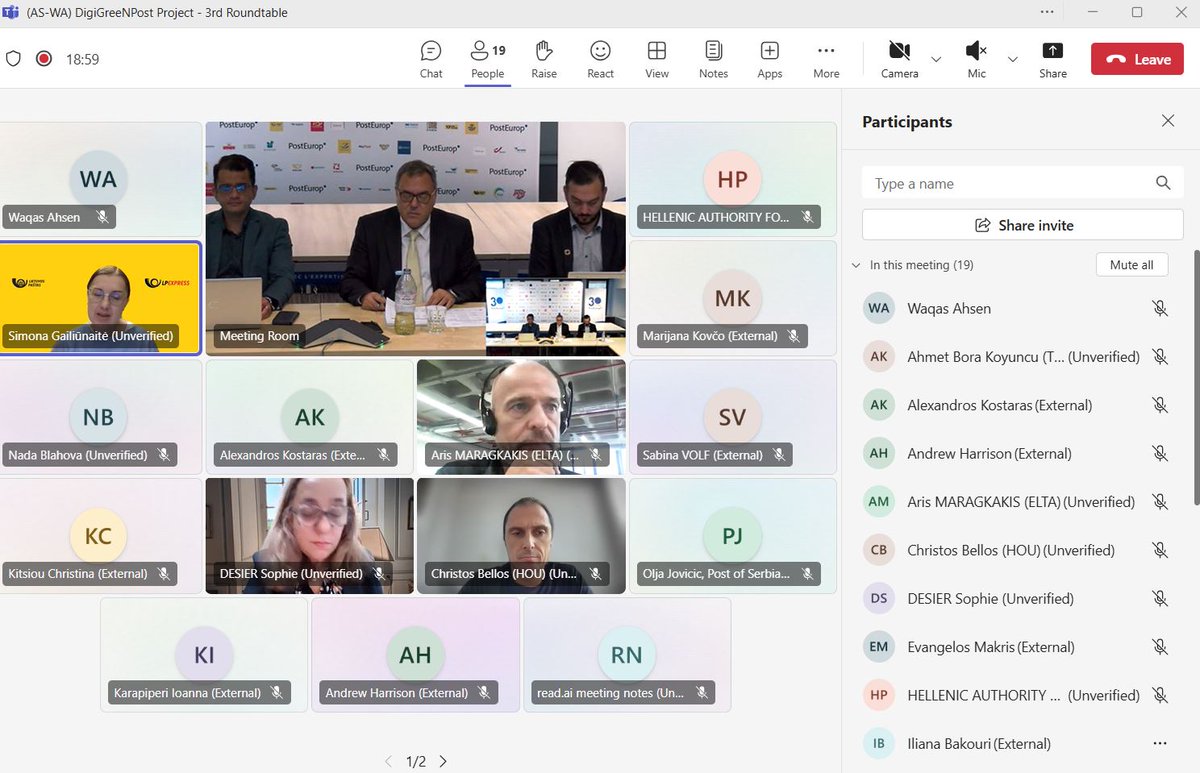Turn on the Camera
Screen dimensions: 1200x773
point(899,59)
